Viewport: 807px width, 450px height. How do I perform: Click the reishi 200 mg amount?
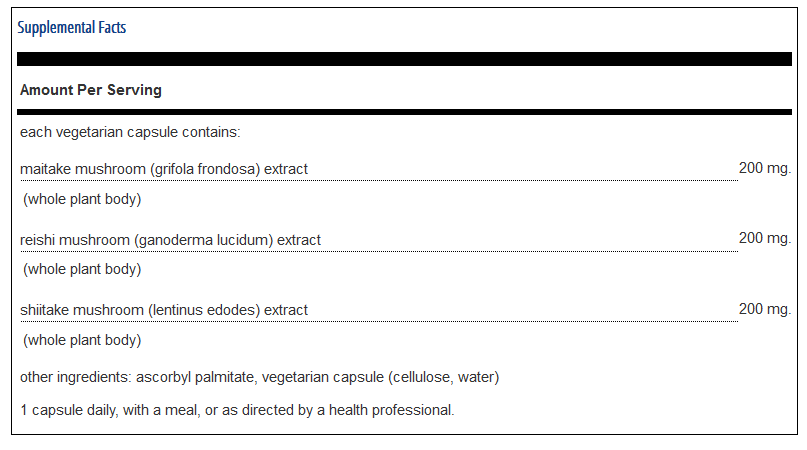coord(765,238)
